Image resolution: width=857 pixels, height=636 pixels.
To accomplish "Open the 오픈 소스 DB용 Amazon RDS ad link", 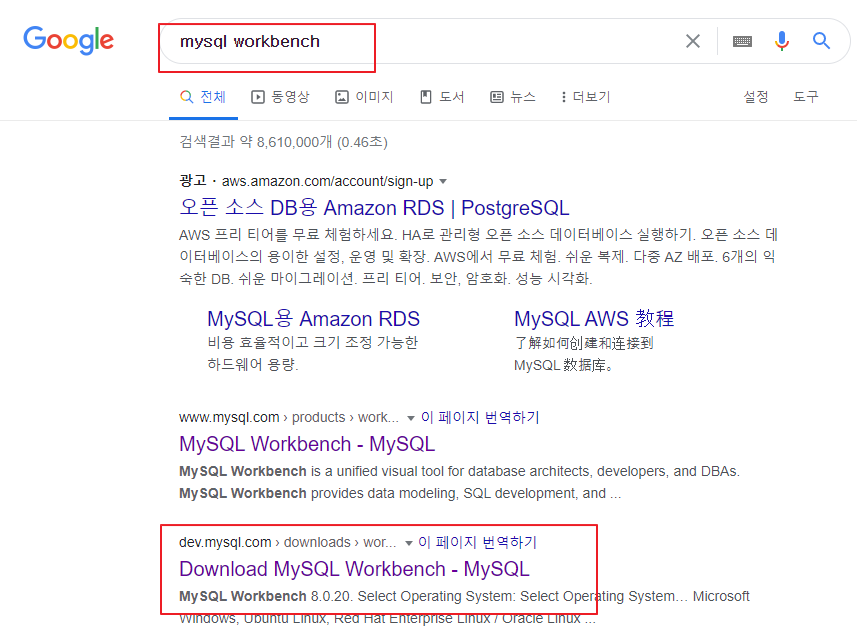I will pos(374,208).
